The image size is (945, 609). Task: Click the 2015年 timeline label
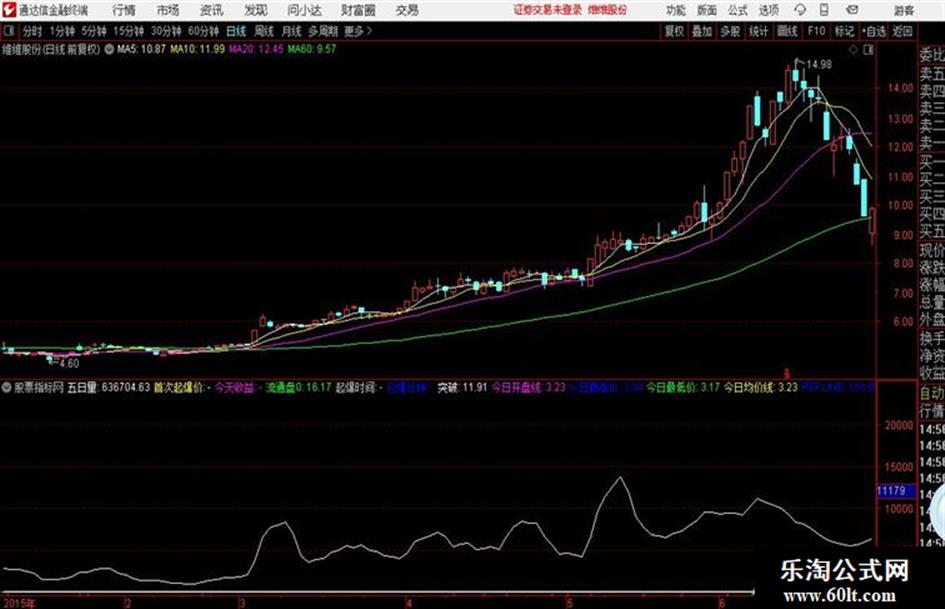click(x=19, y=603)
